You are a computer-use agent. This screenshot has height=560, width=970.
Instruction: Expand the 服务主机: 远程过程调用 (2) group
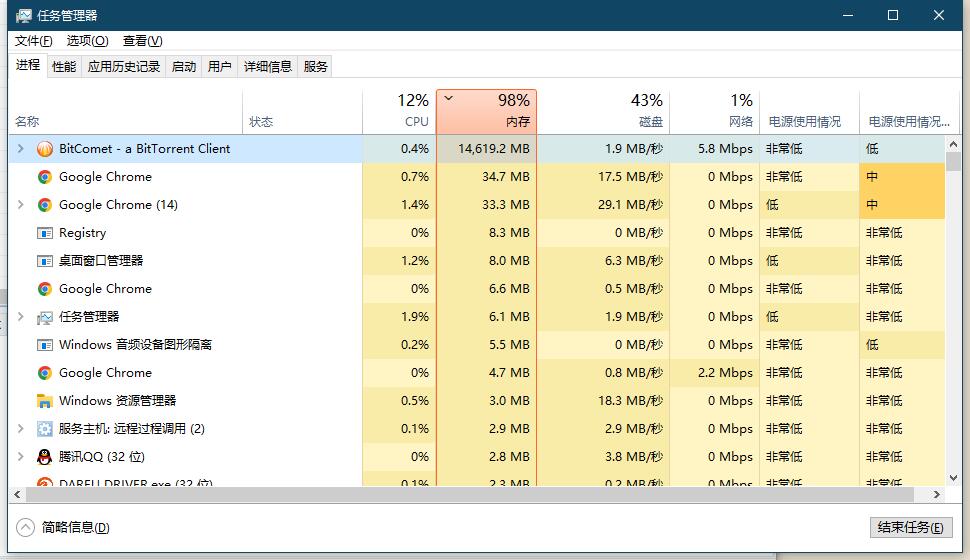point(20,428)
